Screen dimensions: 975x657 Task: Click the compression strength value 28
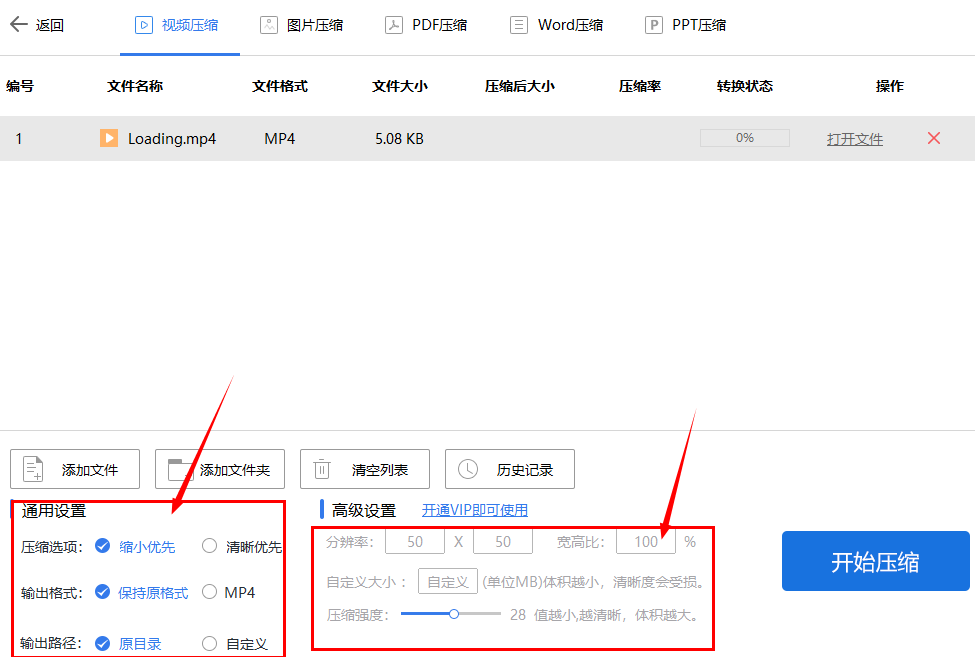point(518,615)
